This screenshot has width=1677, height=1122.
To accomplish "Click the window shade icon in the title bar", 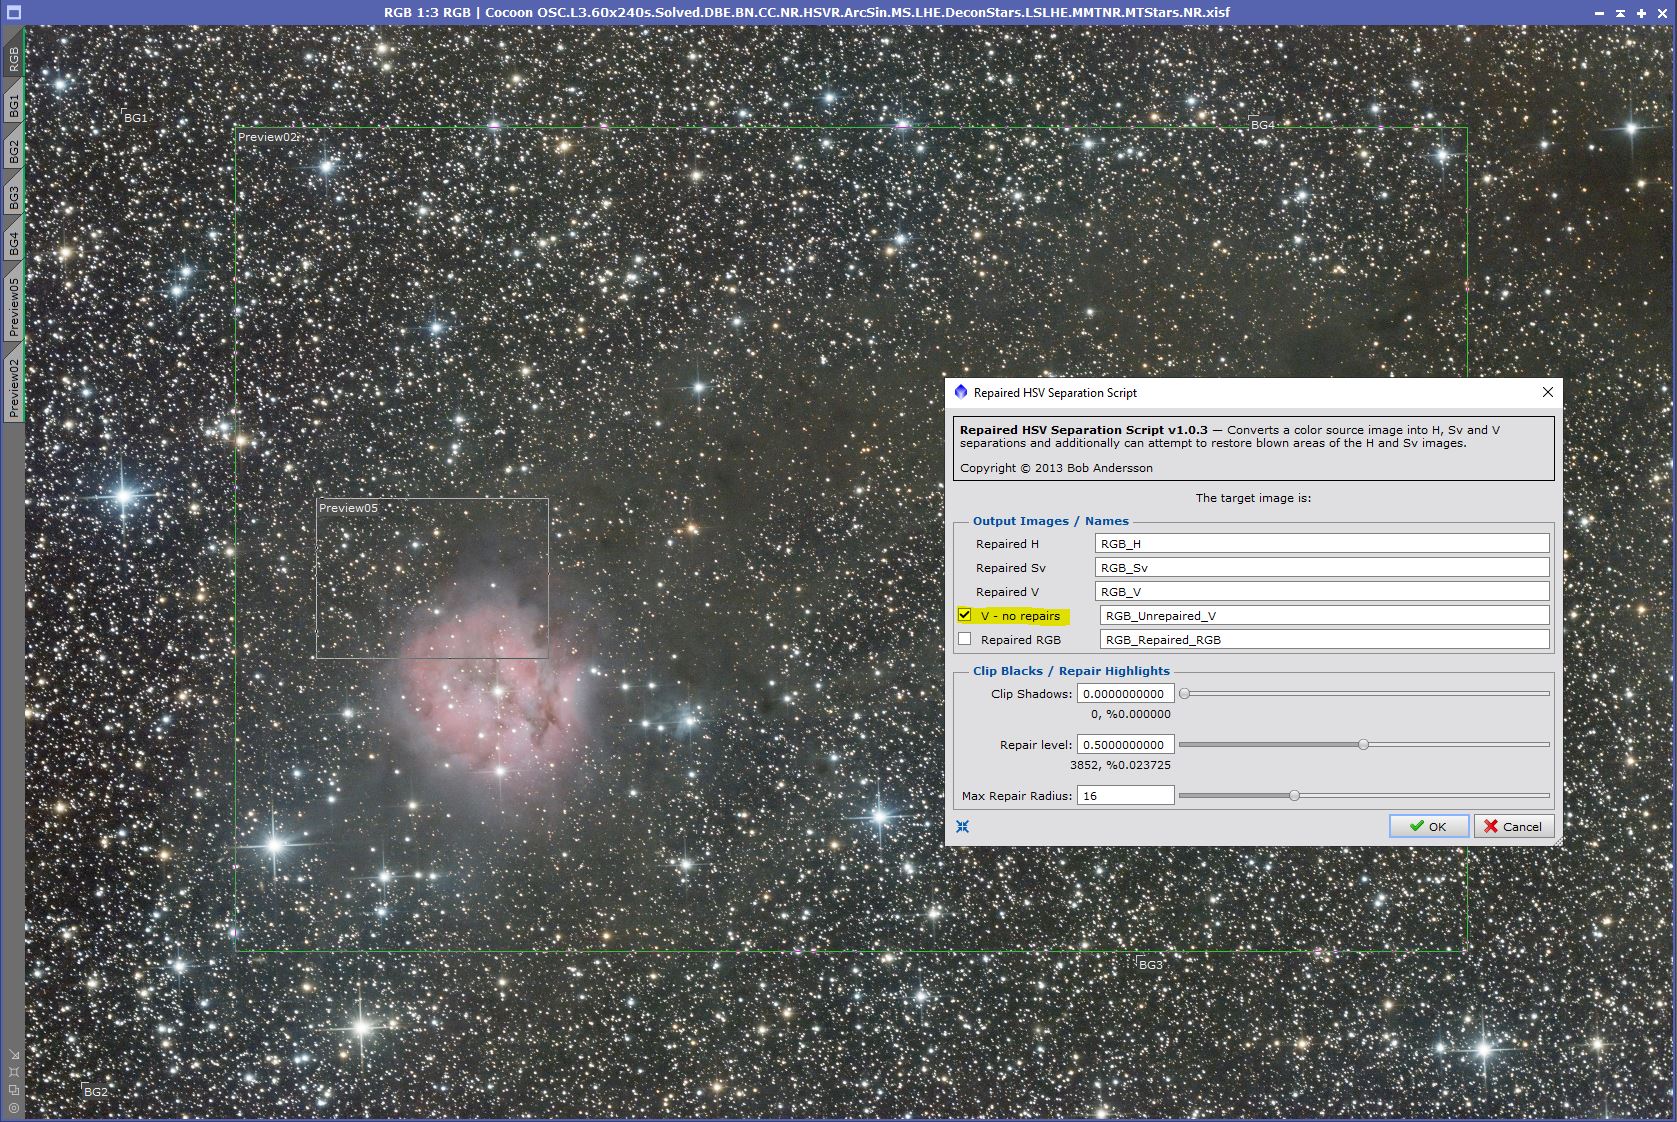I will coord(1620,12).
